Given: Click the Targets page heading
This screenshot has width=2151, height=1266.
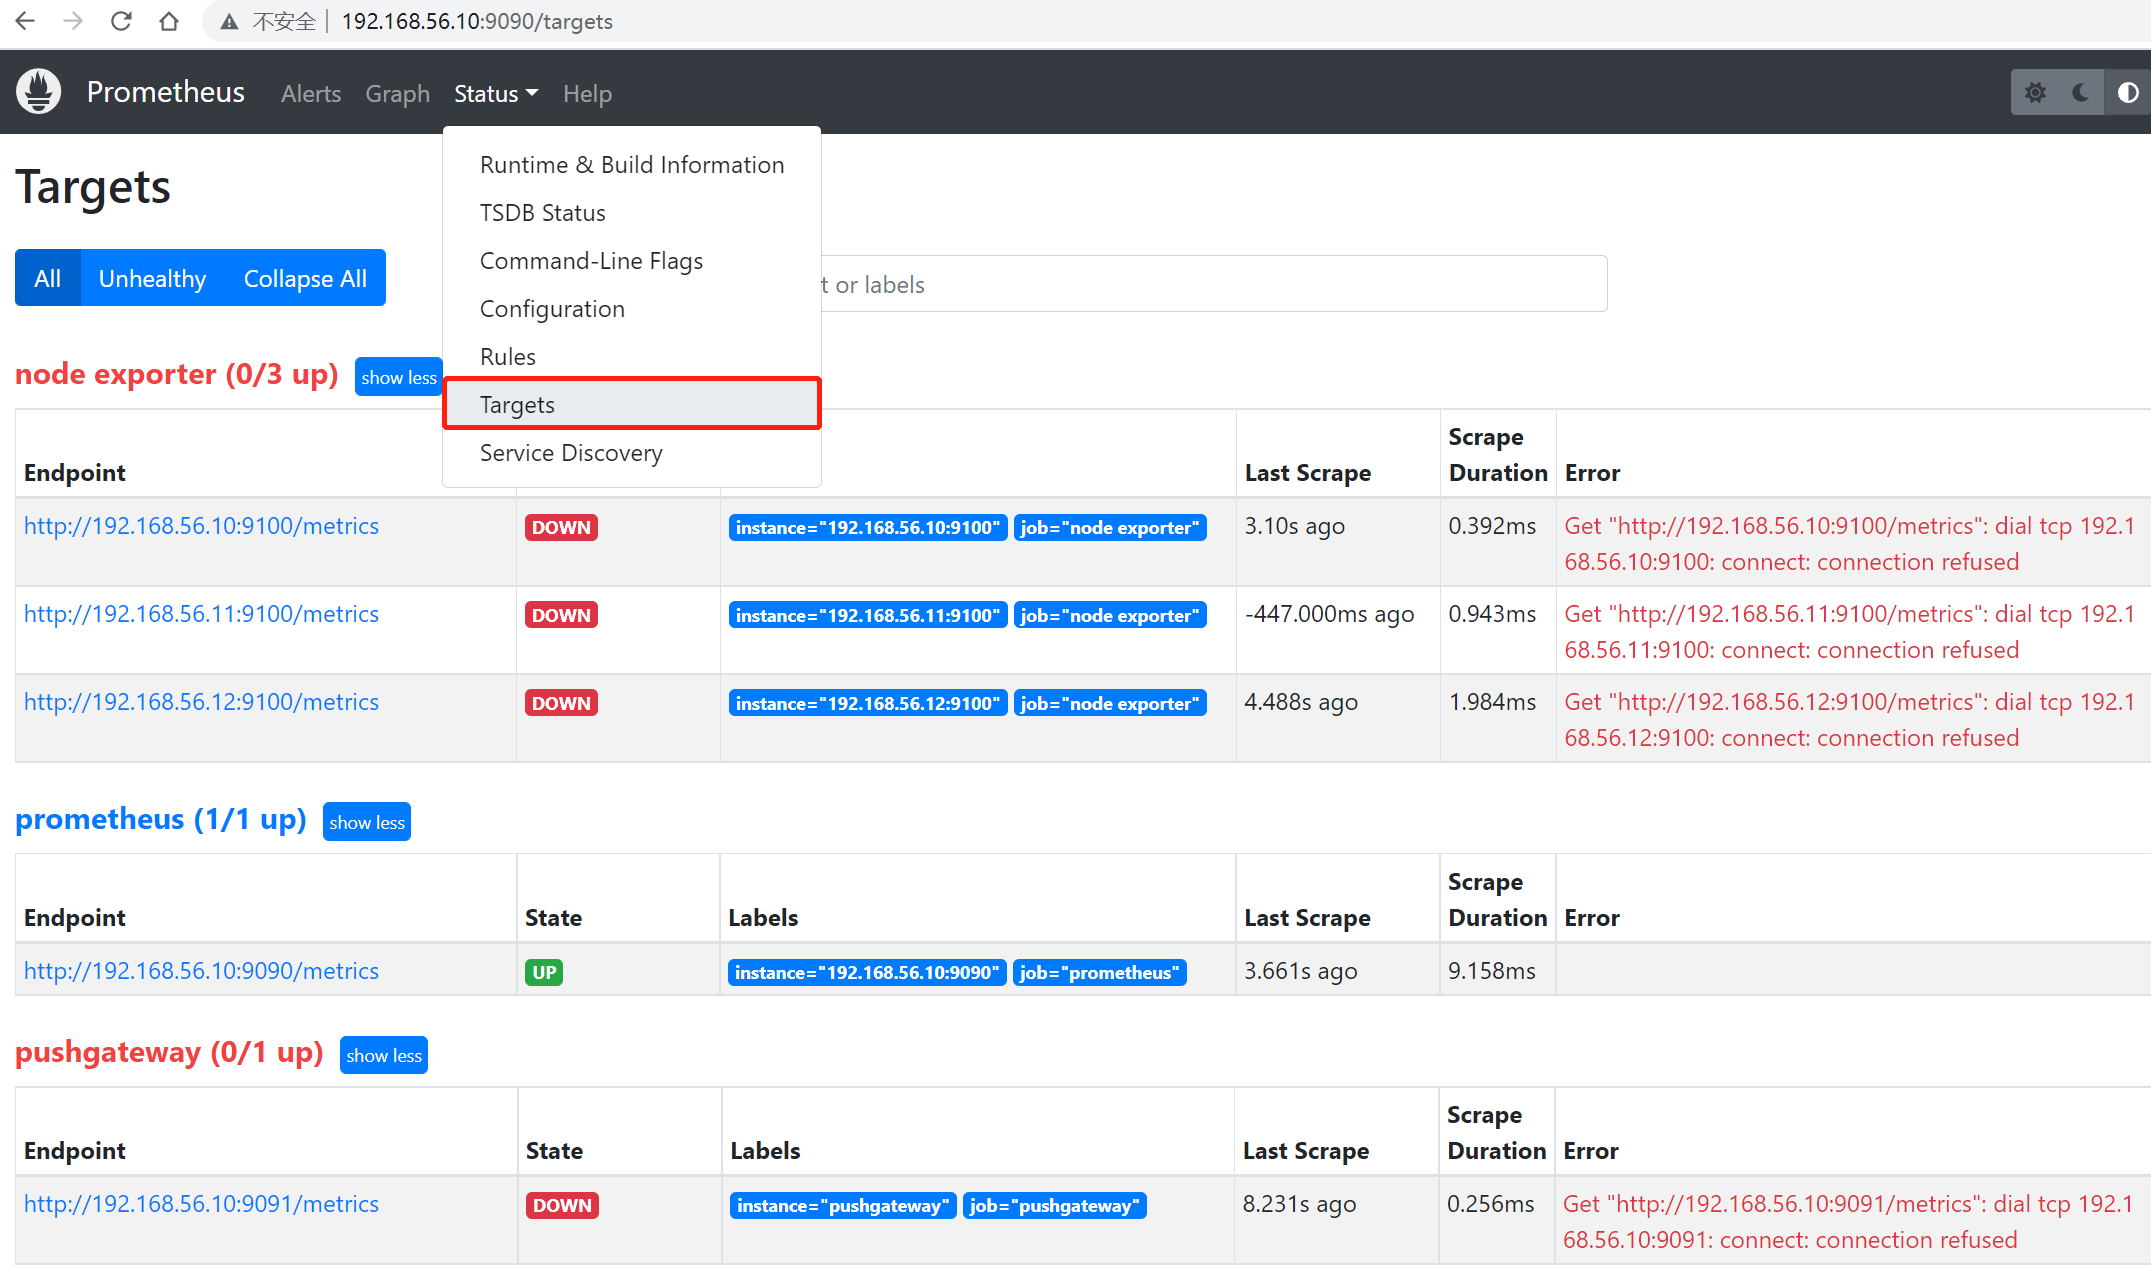Looking at the screenshot, I should pyautogui.click(x=93, y=187).
